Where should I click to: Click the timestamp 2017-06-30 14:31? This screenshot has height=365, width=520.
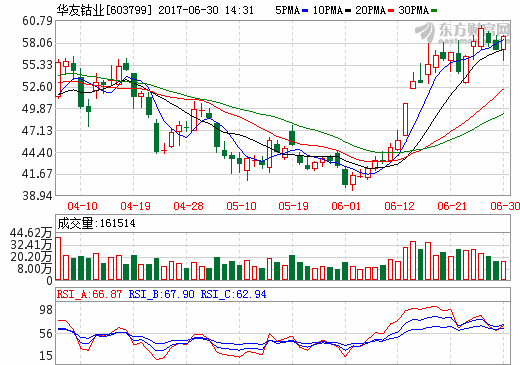point(206,10)
